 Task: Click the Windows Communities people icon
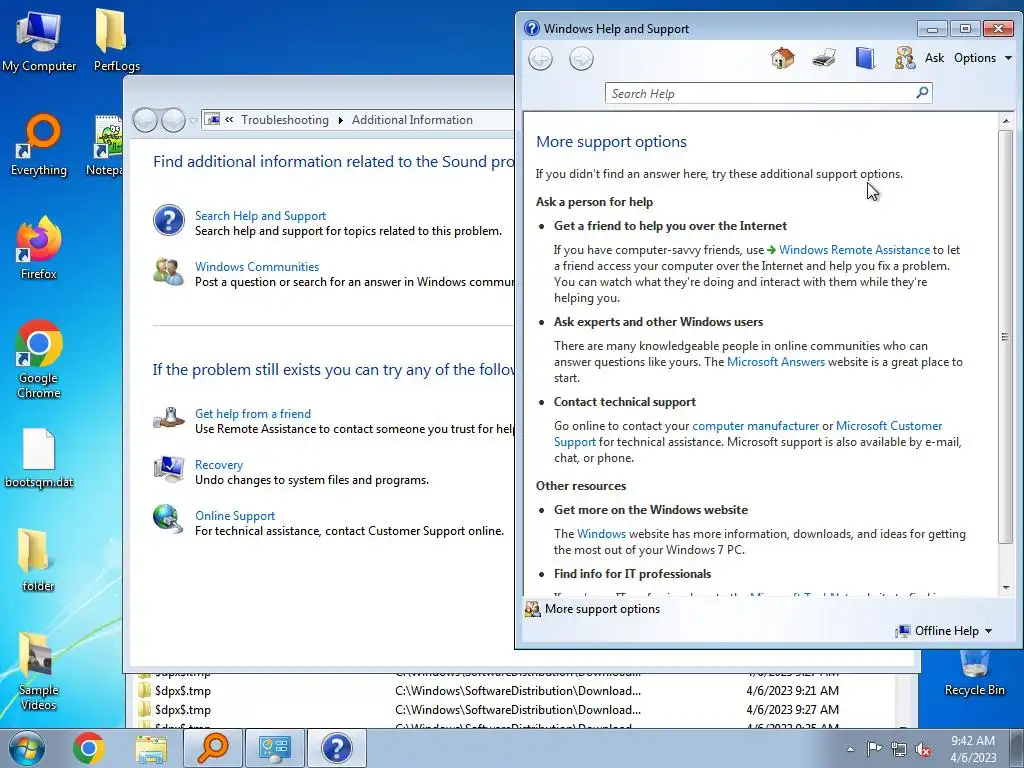[x=168, y=272]
